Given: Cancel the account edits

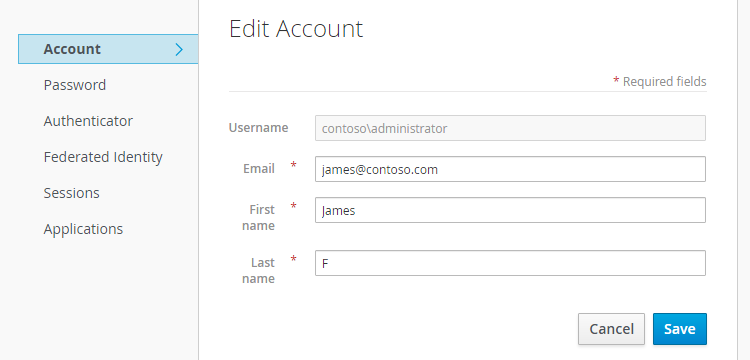Looking at the screenshot, I should point(611,329).
